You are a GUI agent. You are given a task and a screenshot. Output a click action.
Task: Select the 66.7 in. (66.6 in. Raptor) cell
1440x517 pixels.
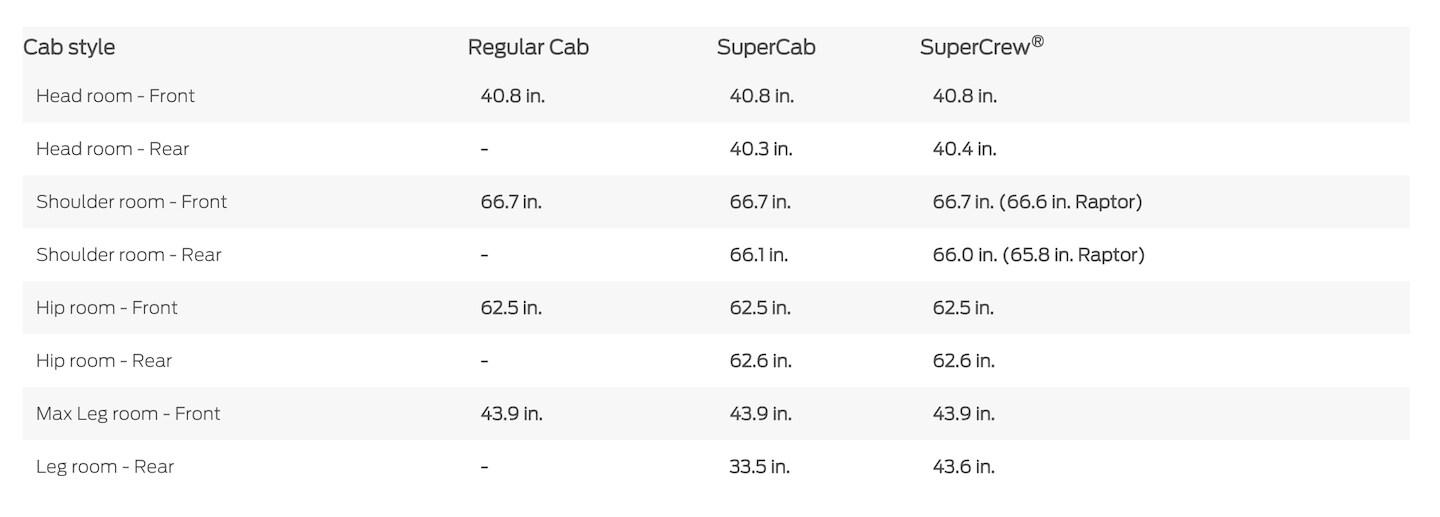click(1037, 202)
